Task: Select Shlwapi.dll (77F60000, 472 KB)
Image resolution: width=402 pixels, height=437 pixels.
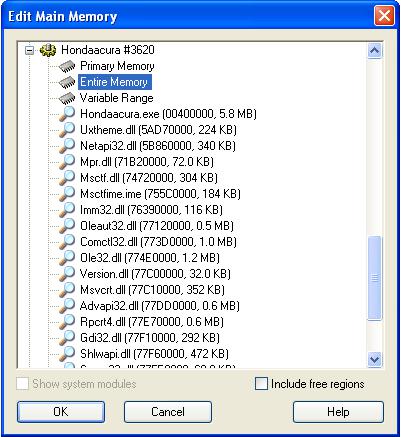Action: point(154,354)
